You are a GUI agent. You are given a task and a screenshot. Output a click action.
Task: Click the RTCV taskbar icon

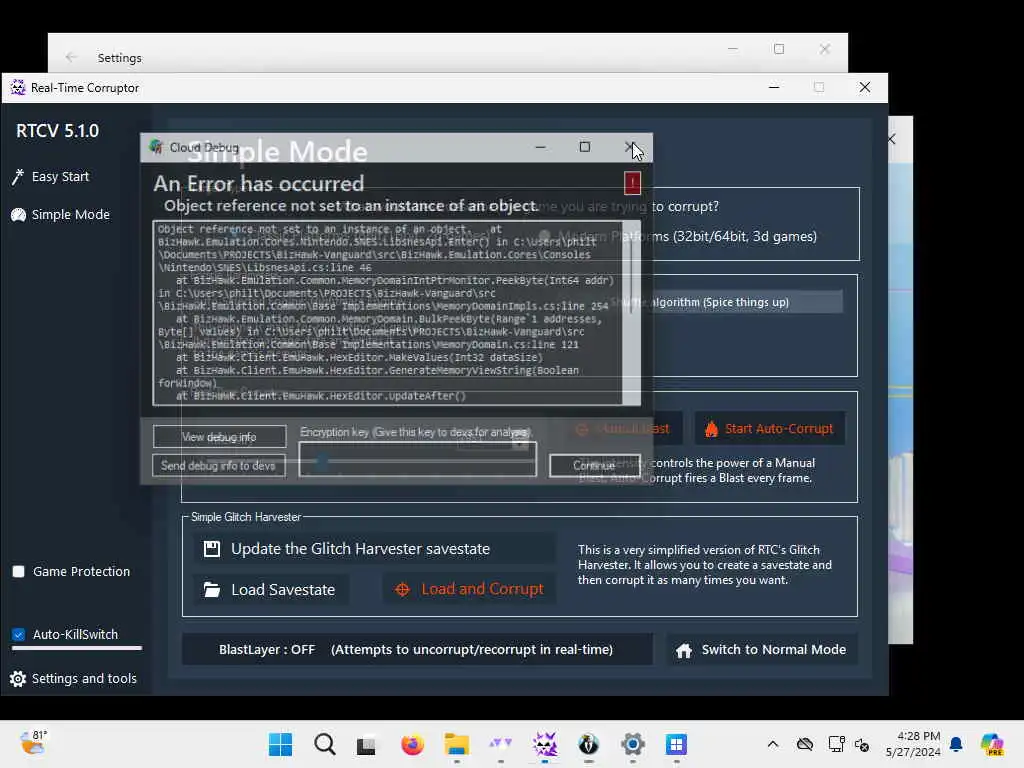pos(545,744)
